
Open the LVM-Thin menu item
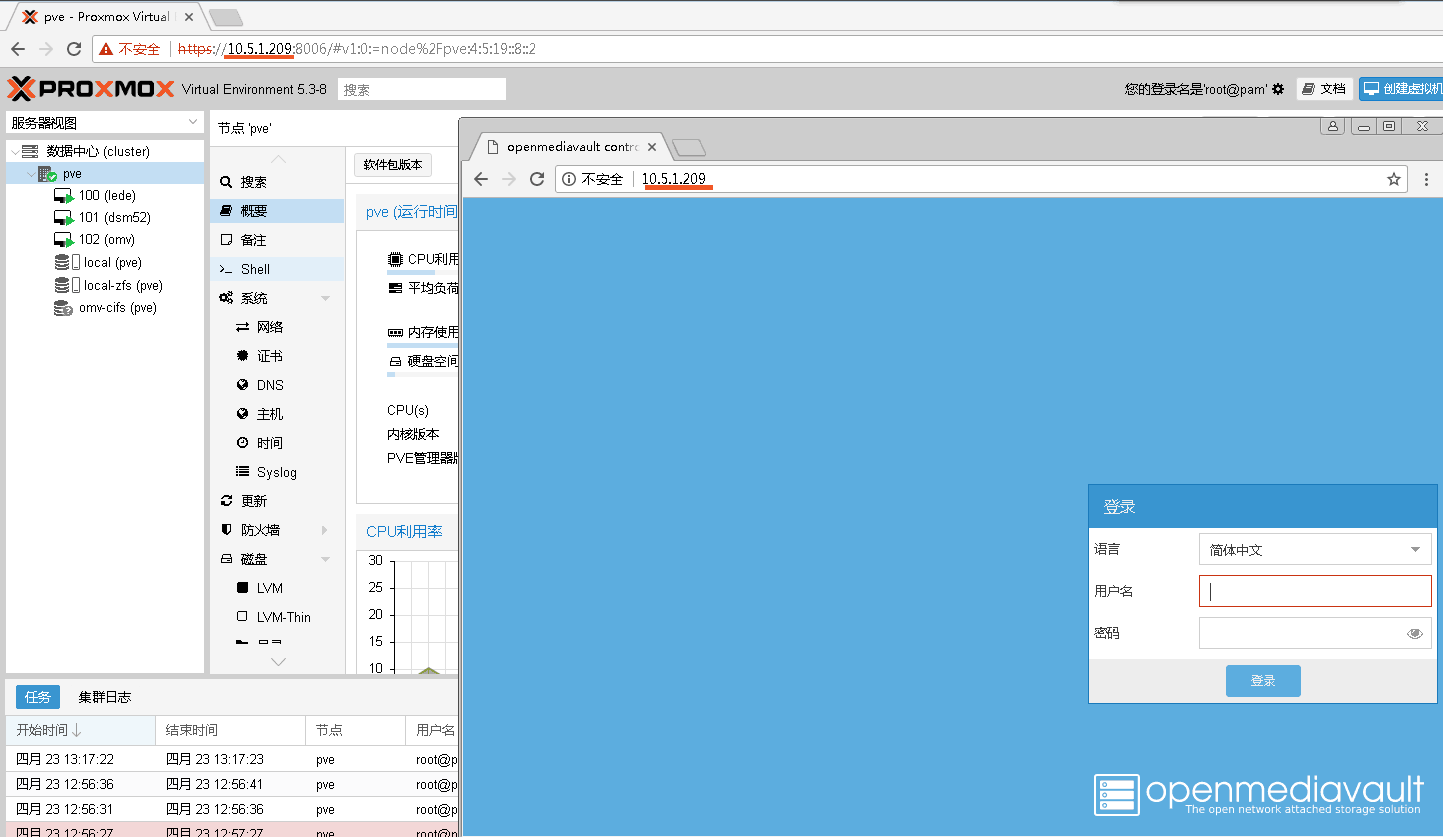[277, 617]
